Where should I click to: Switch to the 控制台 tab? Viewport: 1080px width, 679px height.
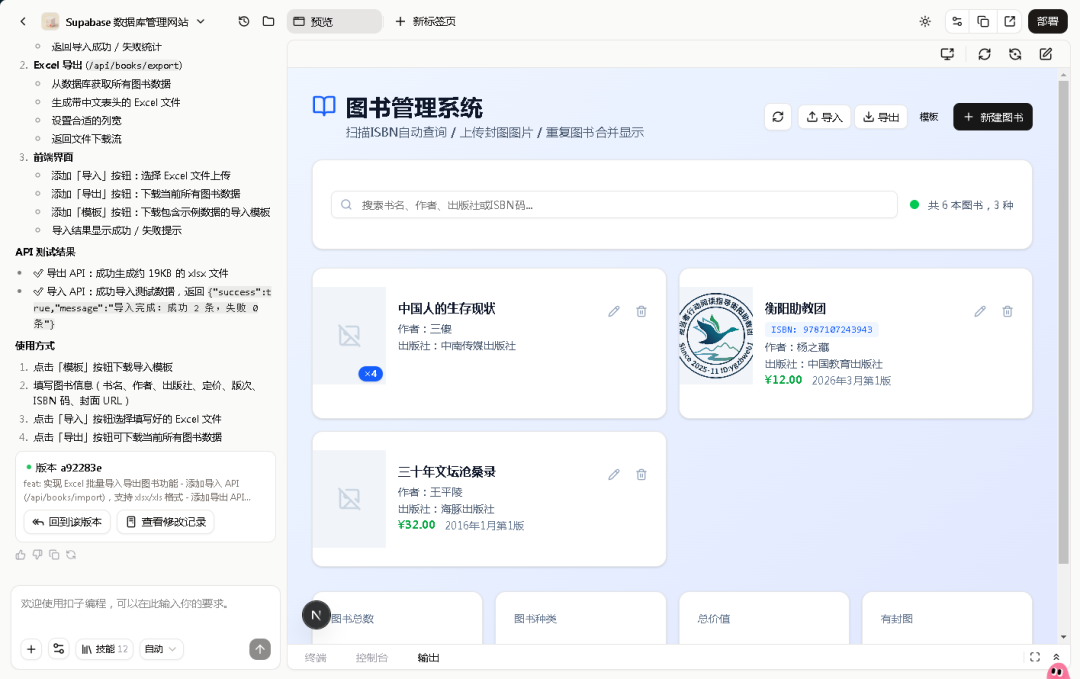coord(372,657)
